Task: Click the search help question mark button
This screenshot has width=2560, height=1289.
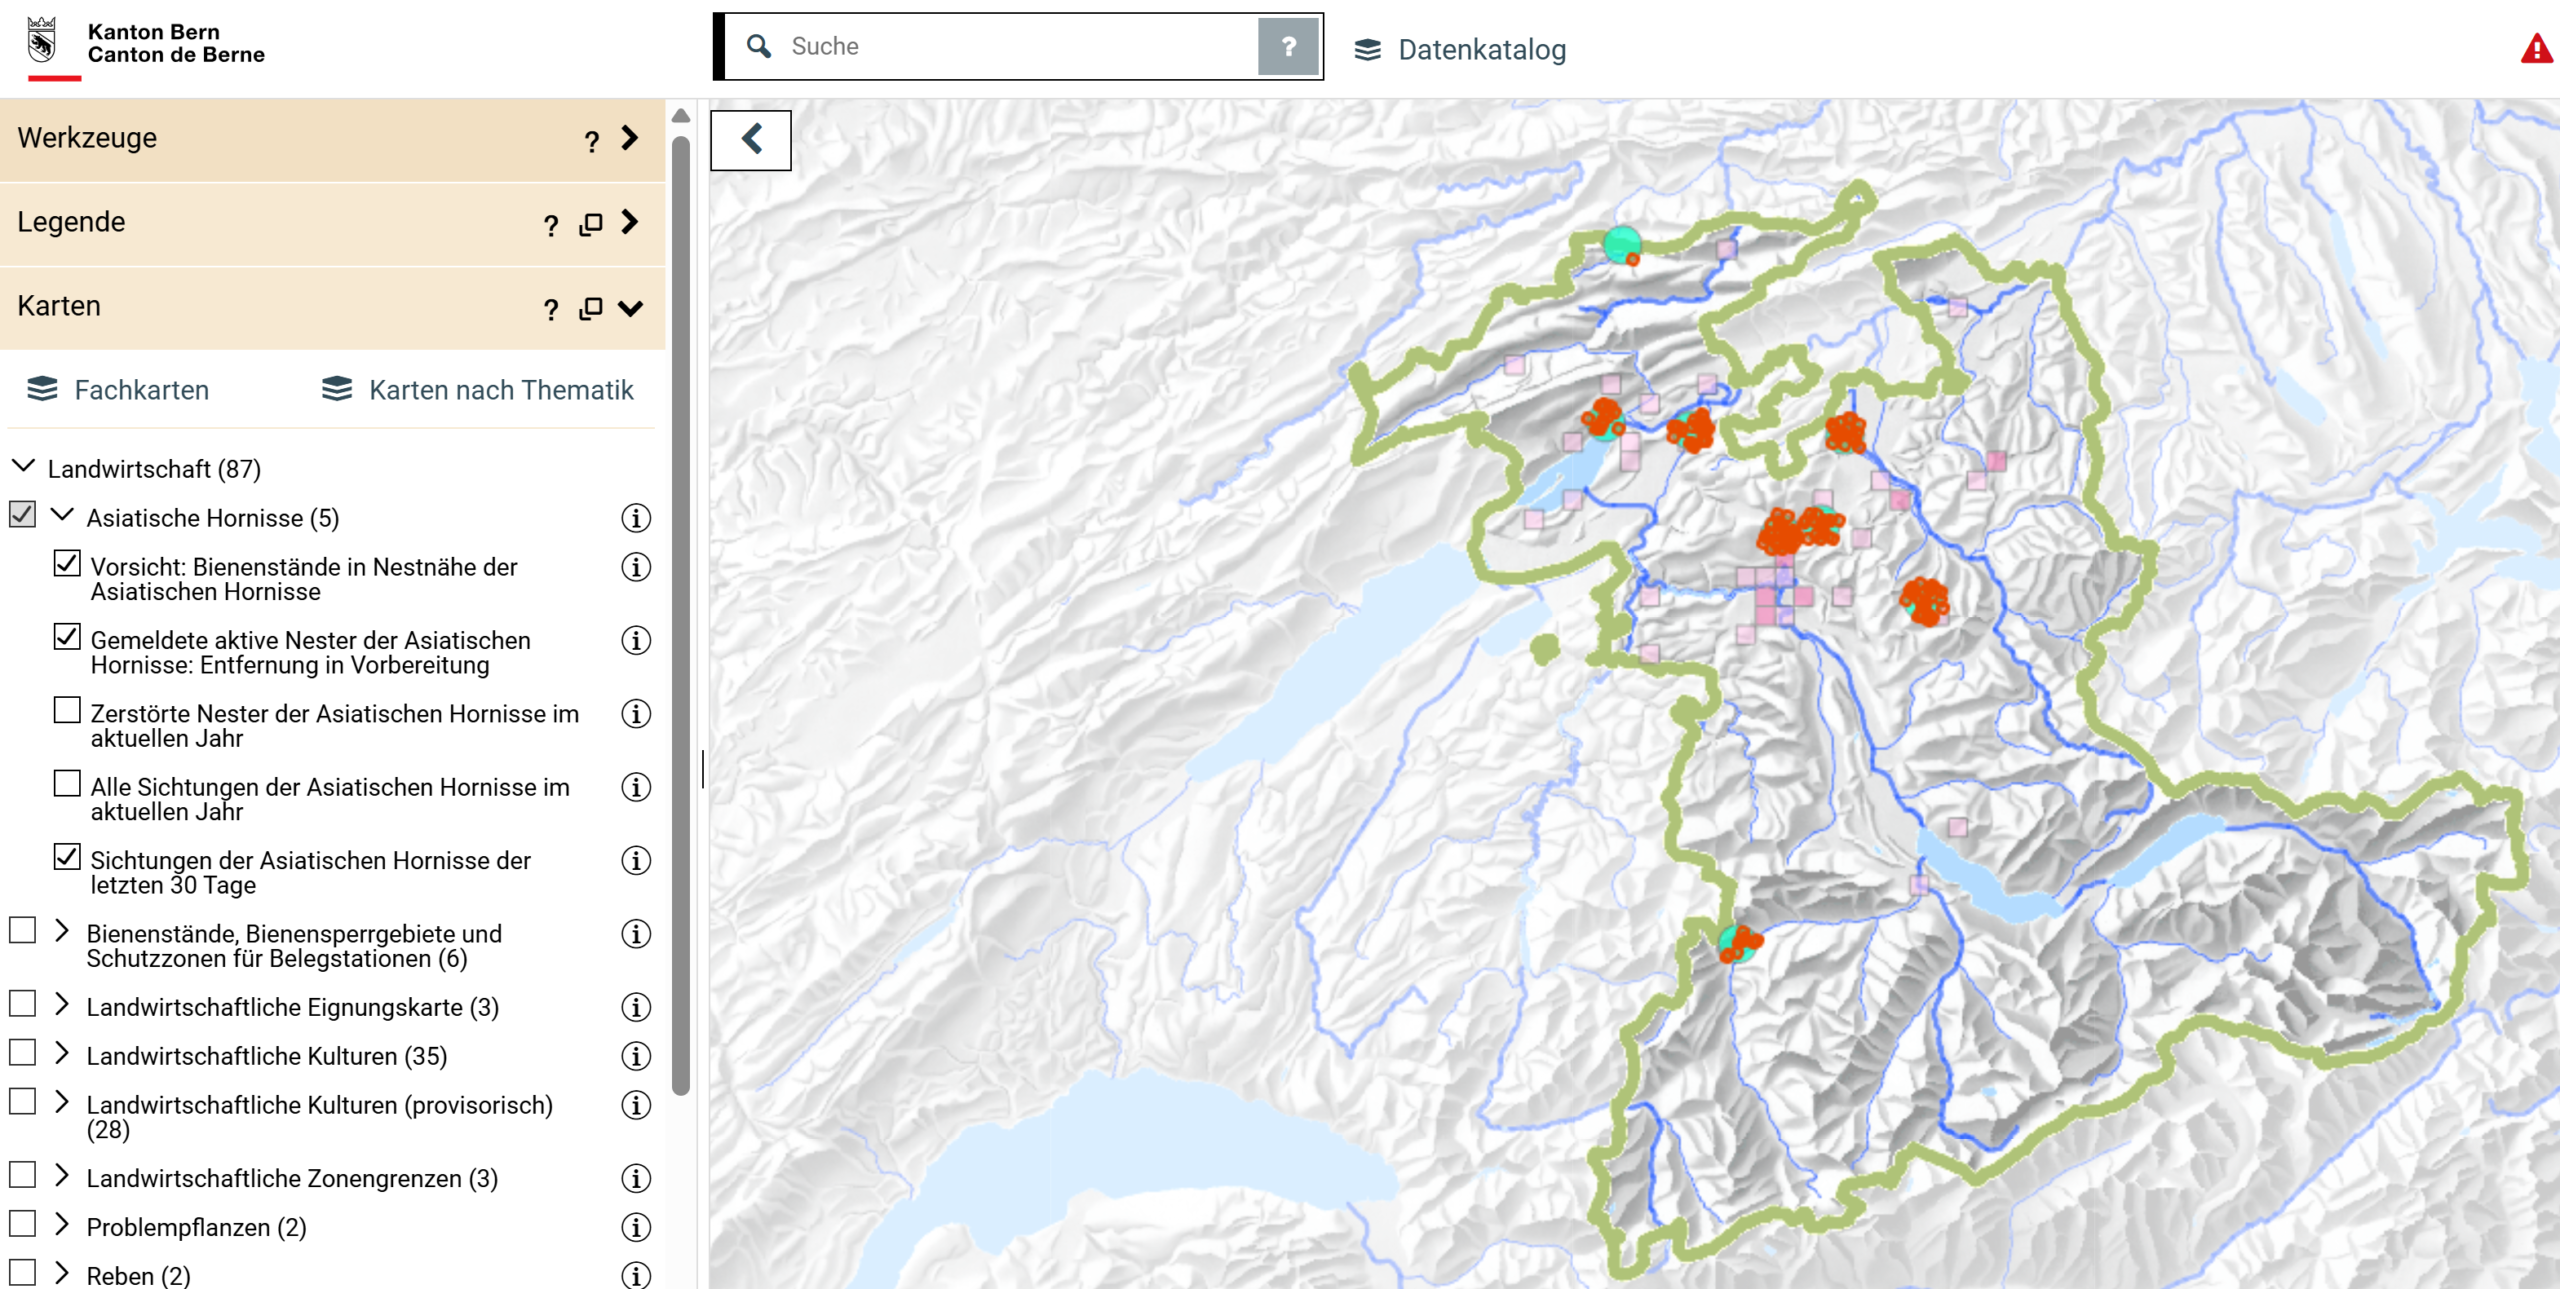Action: [1288, 46]
